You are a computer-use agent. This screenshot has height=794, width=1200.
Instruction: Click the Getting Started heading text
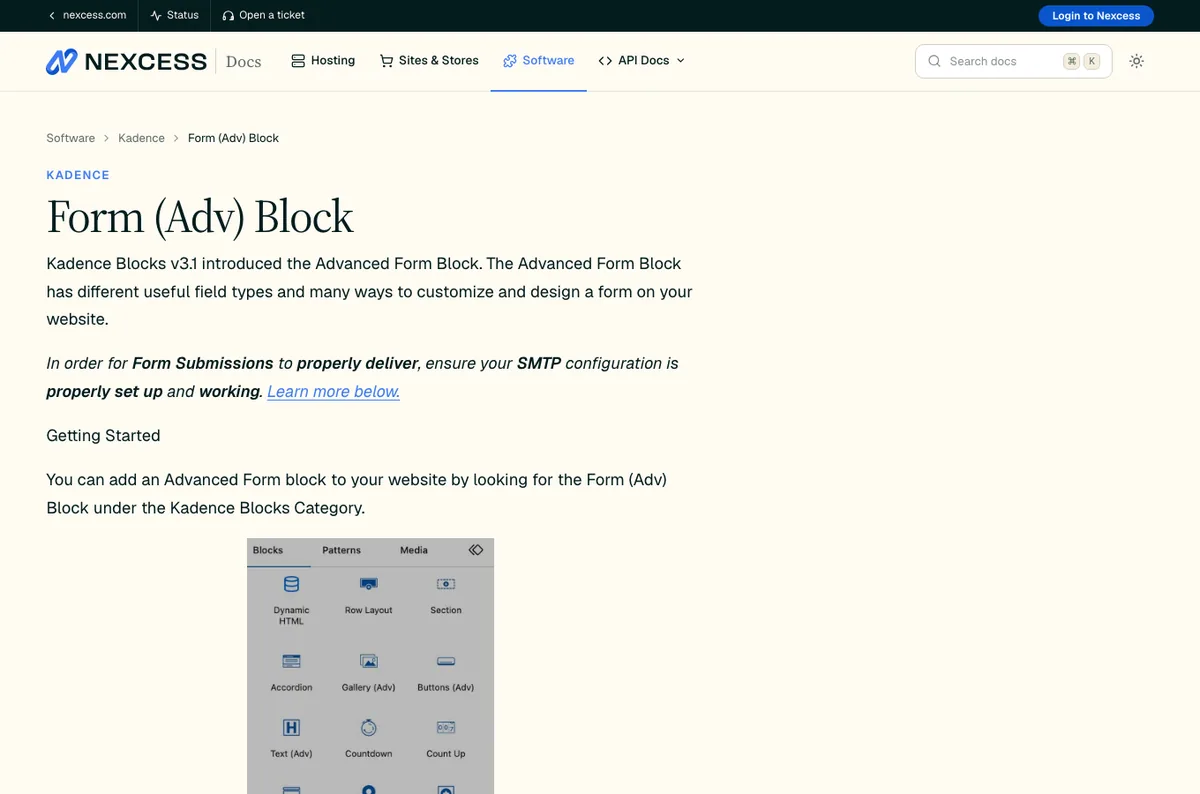point(103,435)
